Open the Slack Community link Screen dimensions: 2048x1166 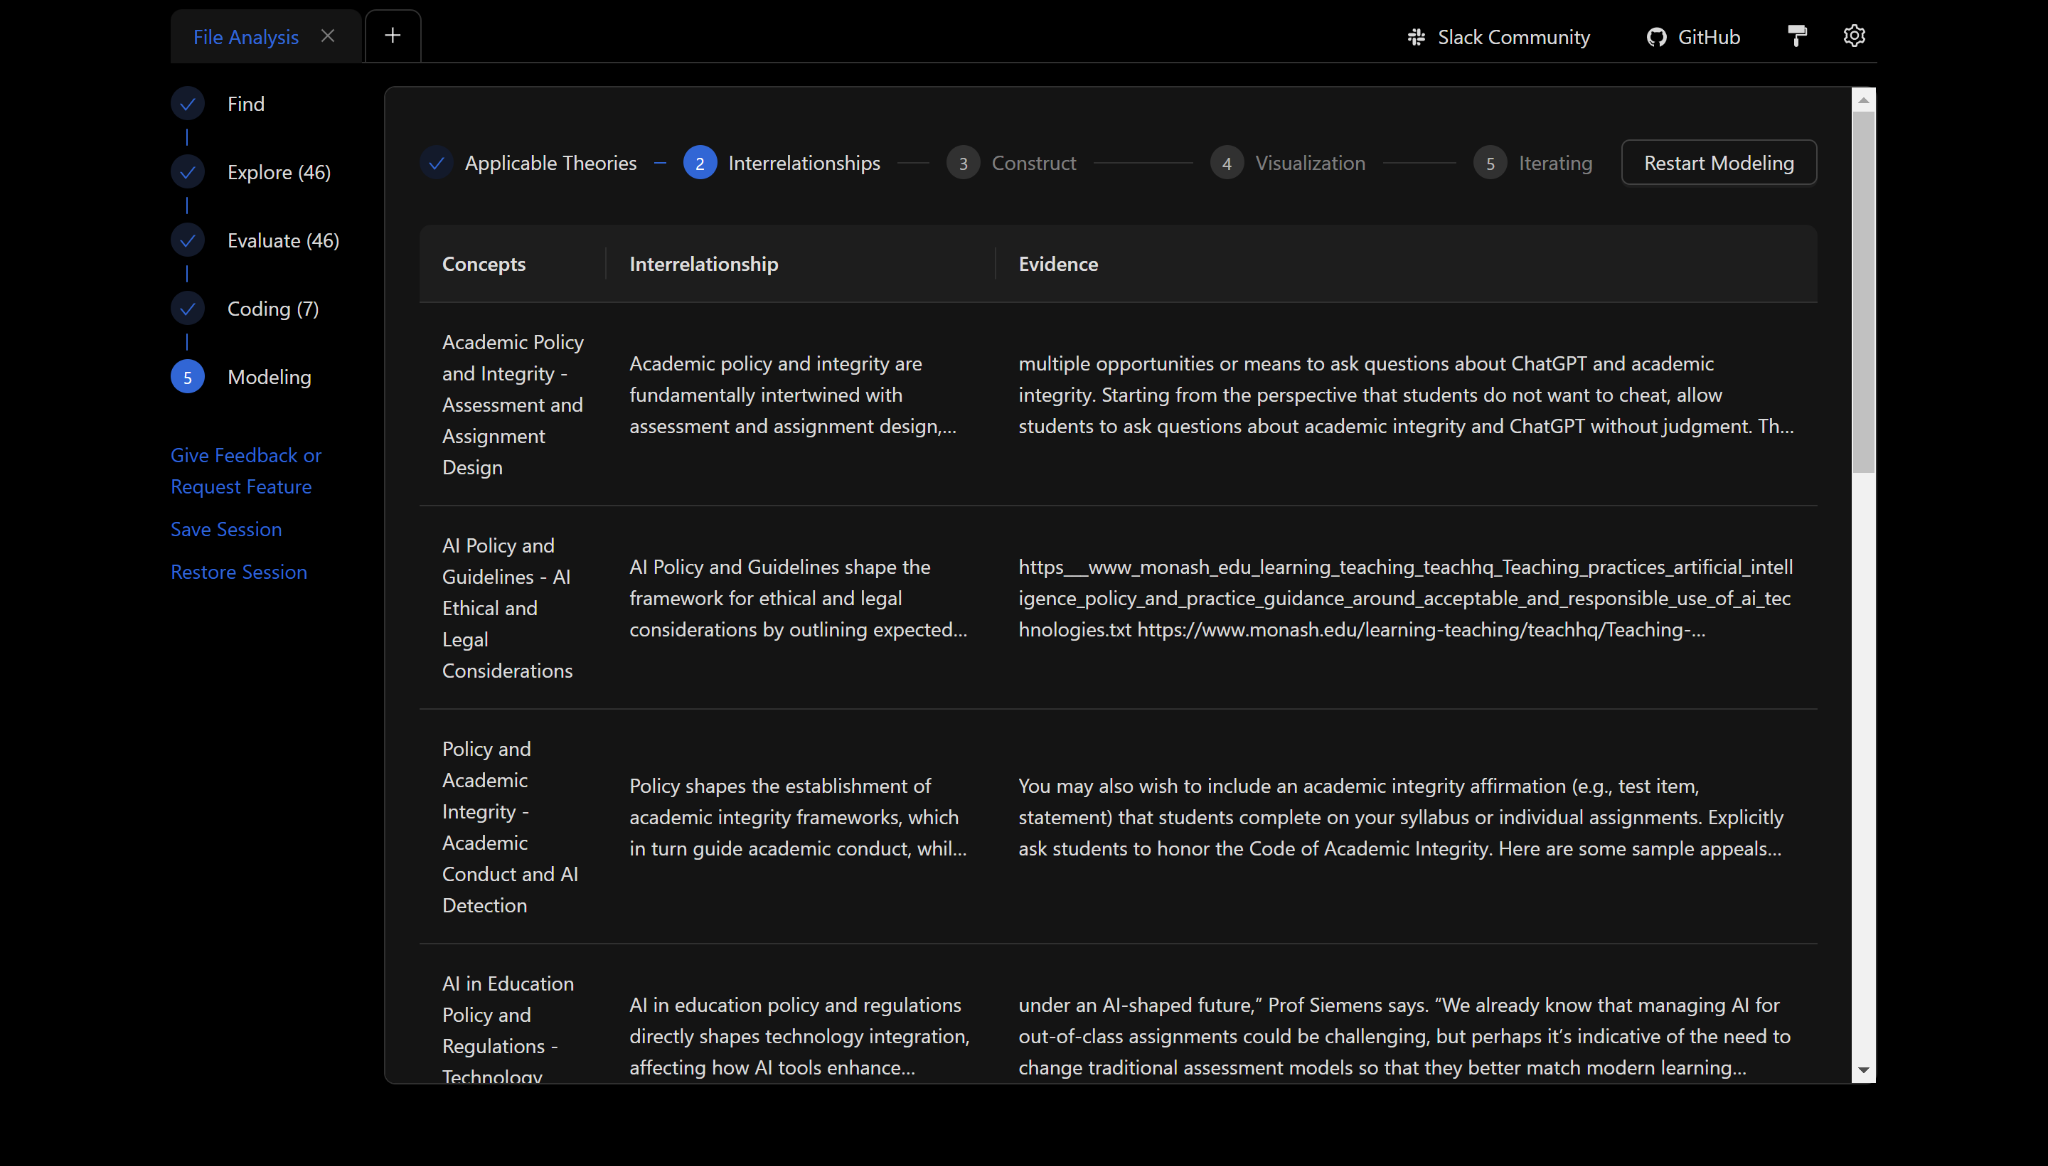(x=1498, y=37)
